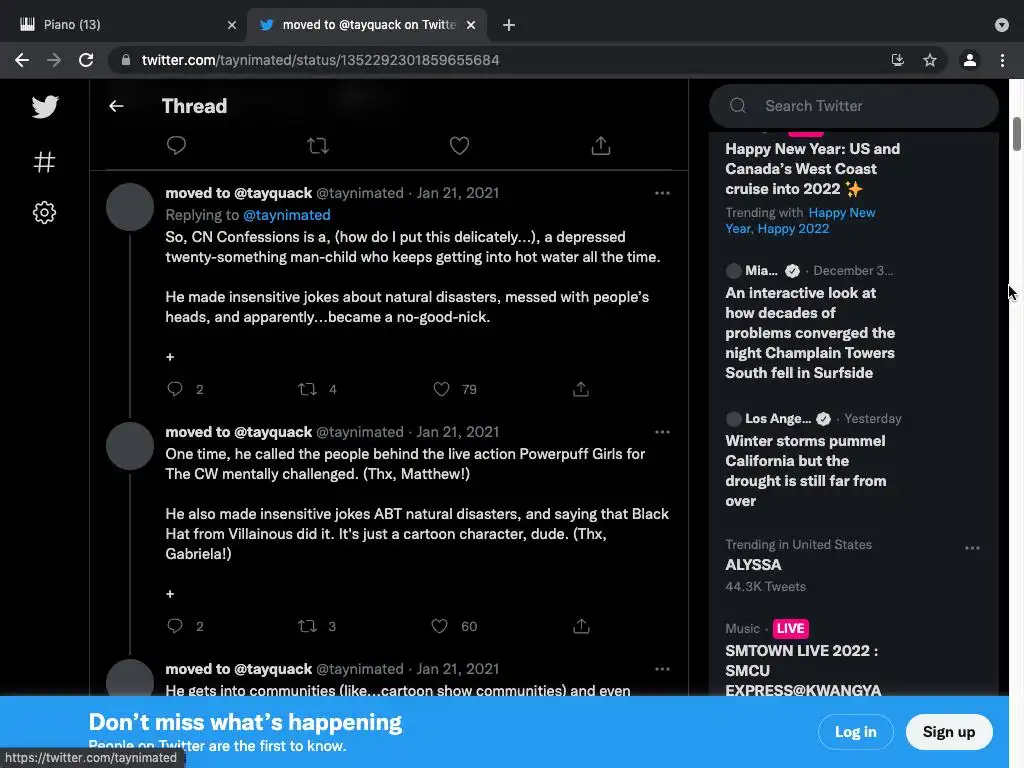Click the pink LIVE badge next to Music
1024x768 pixels.
click(x=790, y=628)
